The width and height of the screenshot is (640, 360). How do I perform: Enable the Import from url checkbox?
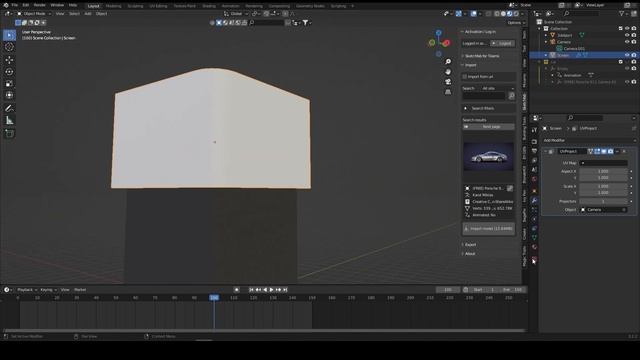click(464, 77)
